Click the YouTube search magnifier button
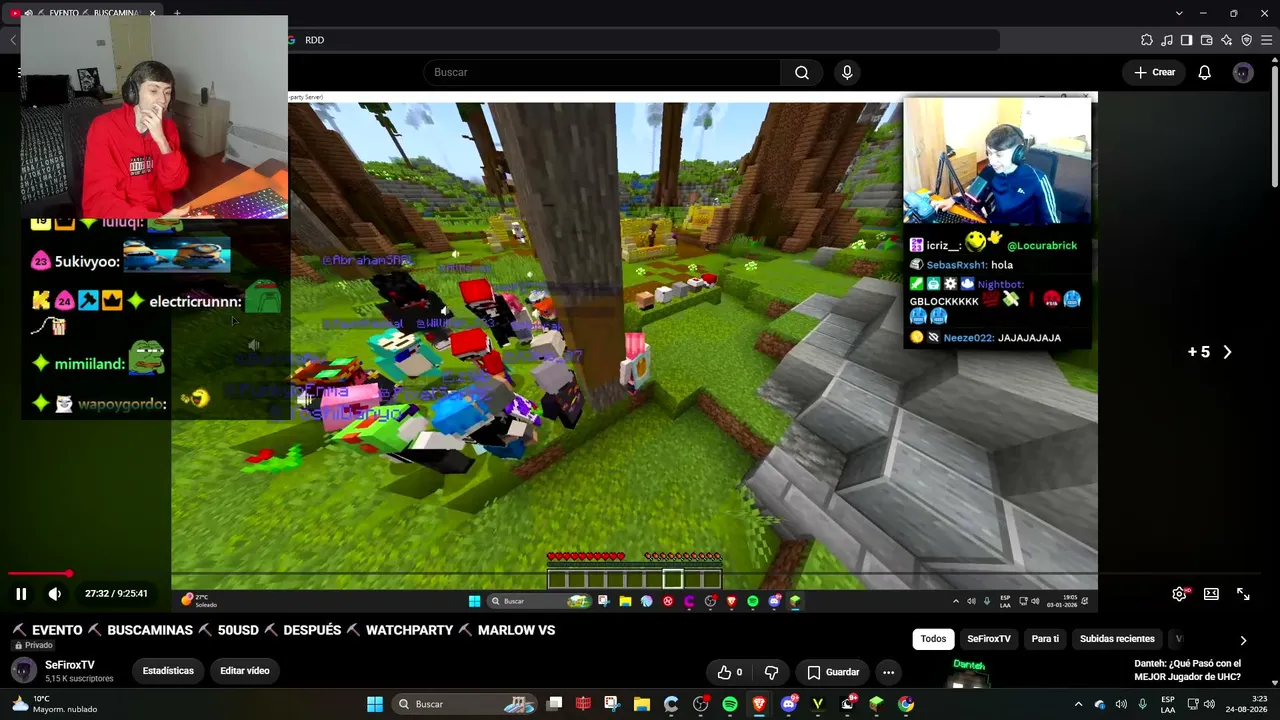1280x720 pixels. coord(802,72)
